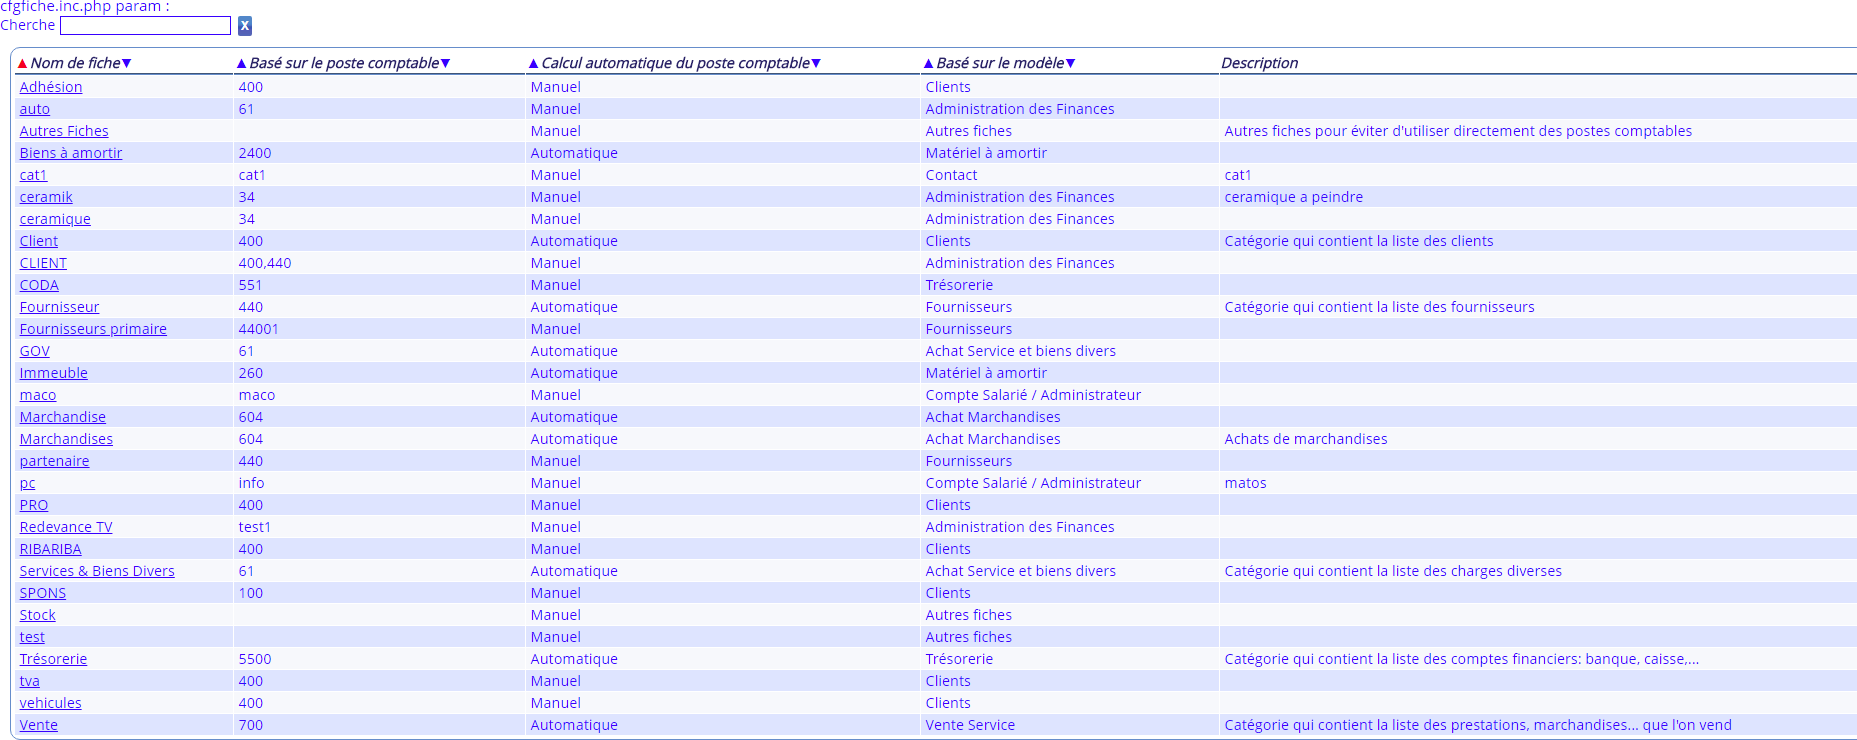This screenshot has width=1857, height=740.
Task: Open the Fournisseurs primaire link
Action: [x=93, y=329]
